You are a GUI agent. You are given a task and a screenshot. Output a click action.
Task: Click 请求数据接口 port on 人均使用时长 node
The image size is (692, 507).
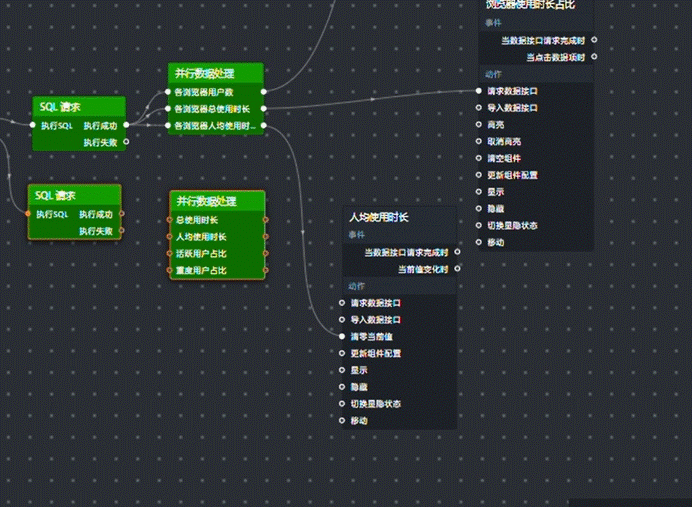pos(342,303)
